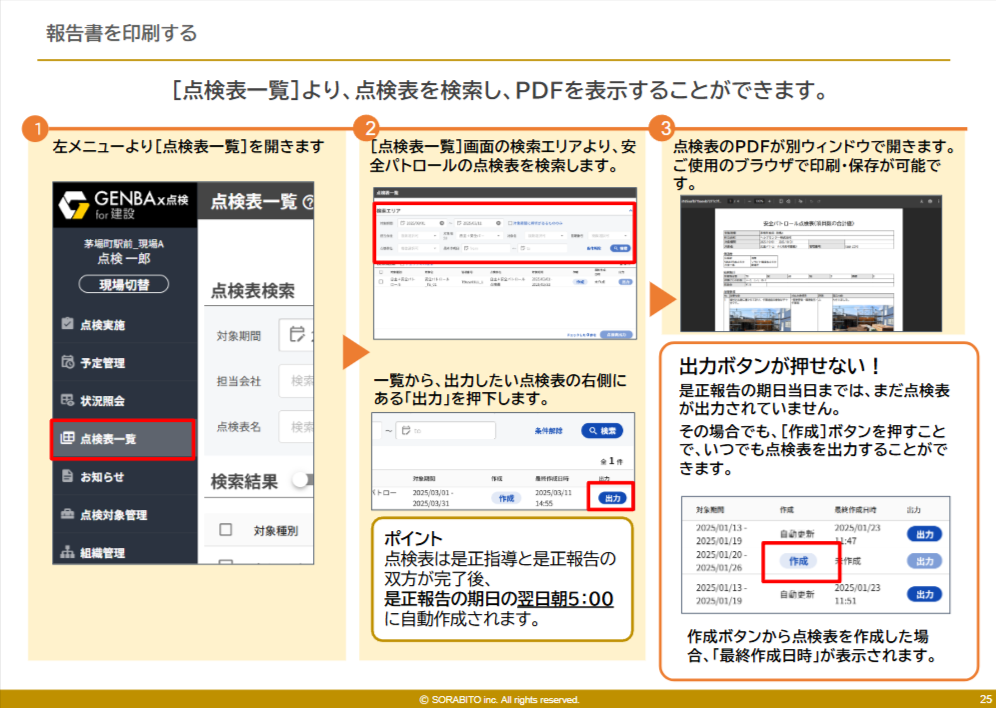Click the help icon beside 点検表一覧 title

[x=308, y=203]
